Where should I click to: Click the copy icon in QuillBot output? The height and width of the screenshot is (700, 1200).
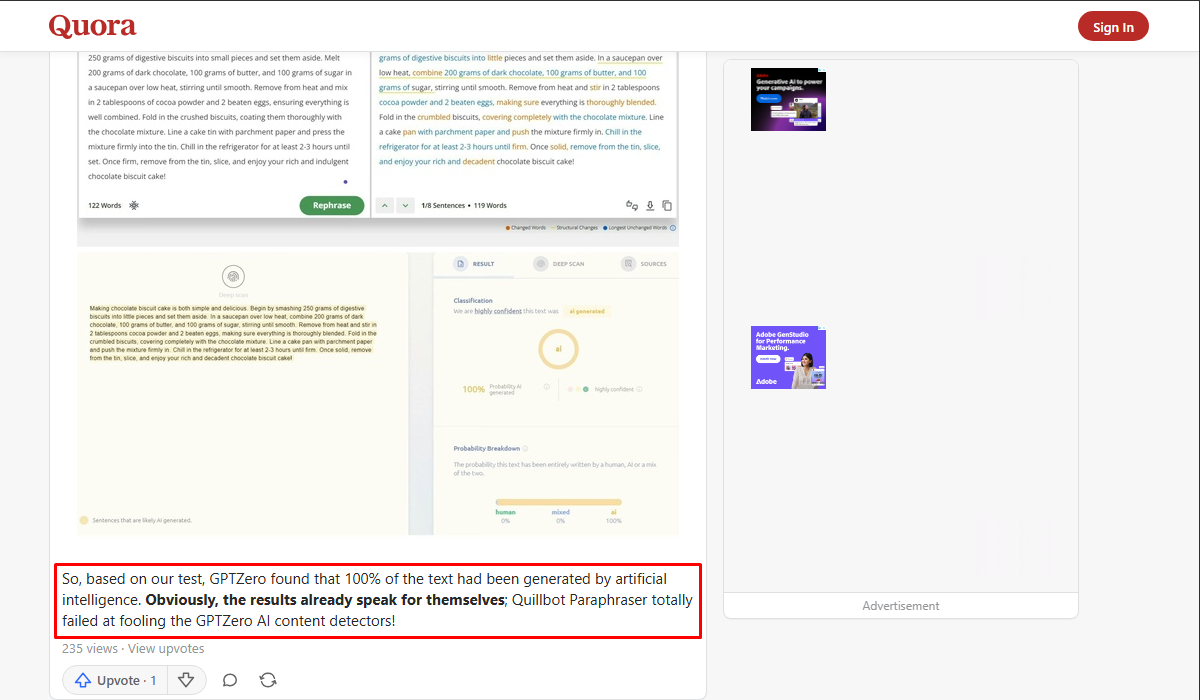point(667,205)
